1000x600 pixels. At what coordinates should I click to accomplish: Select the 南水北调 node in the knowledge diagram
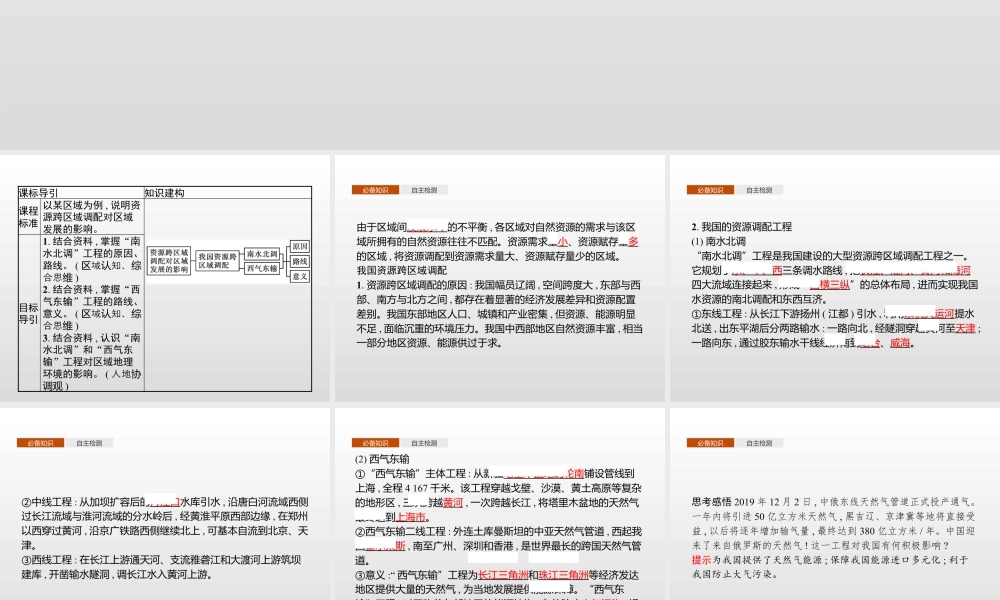[262, 253]
